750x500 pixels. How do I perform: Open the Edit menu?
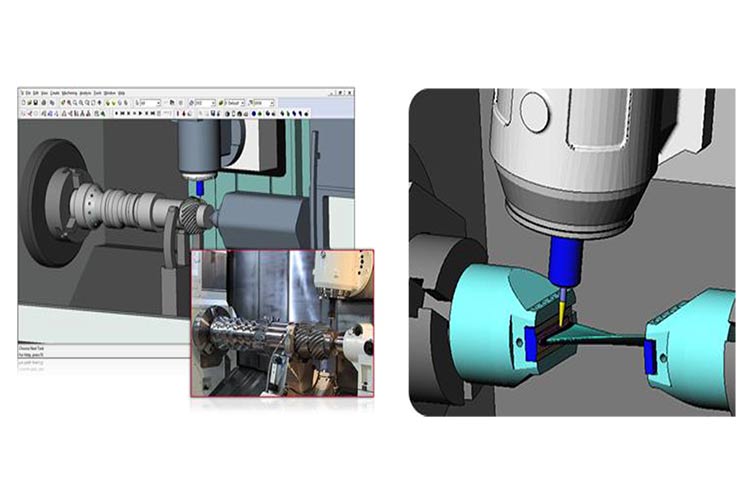(x=36, y=93)
